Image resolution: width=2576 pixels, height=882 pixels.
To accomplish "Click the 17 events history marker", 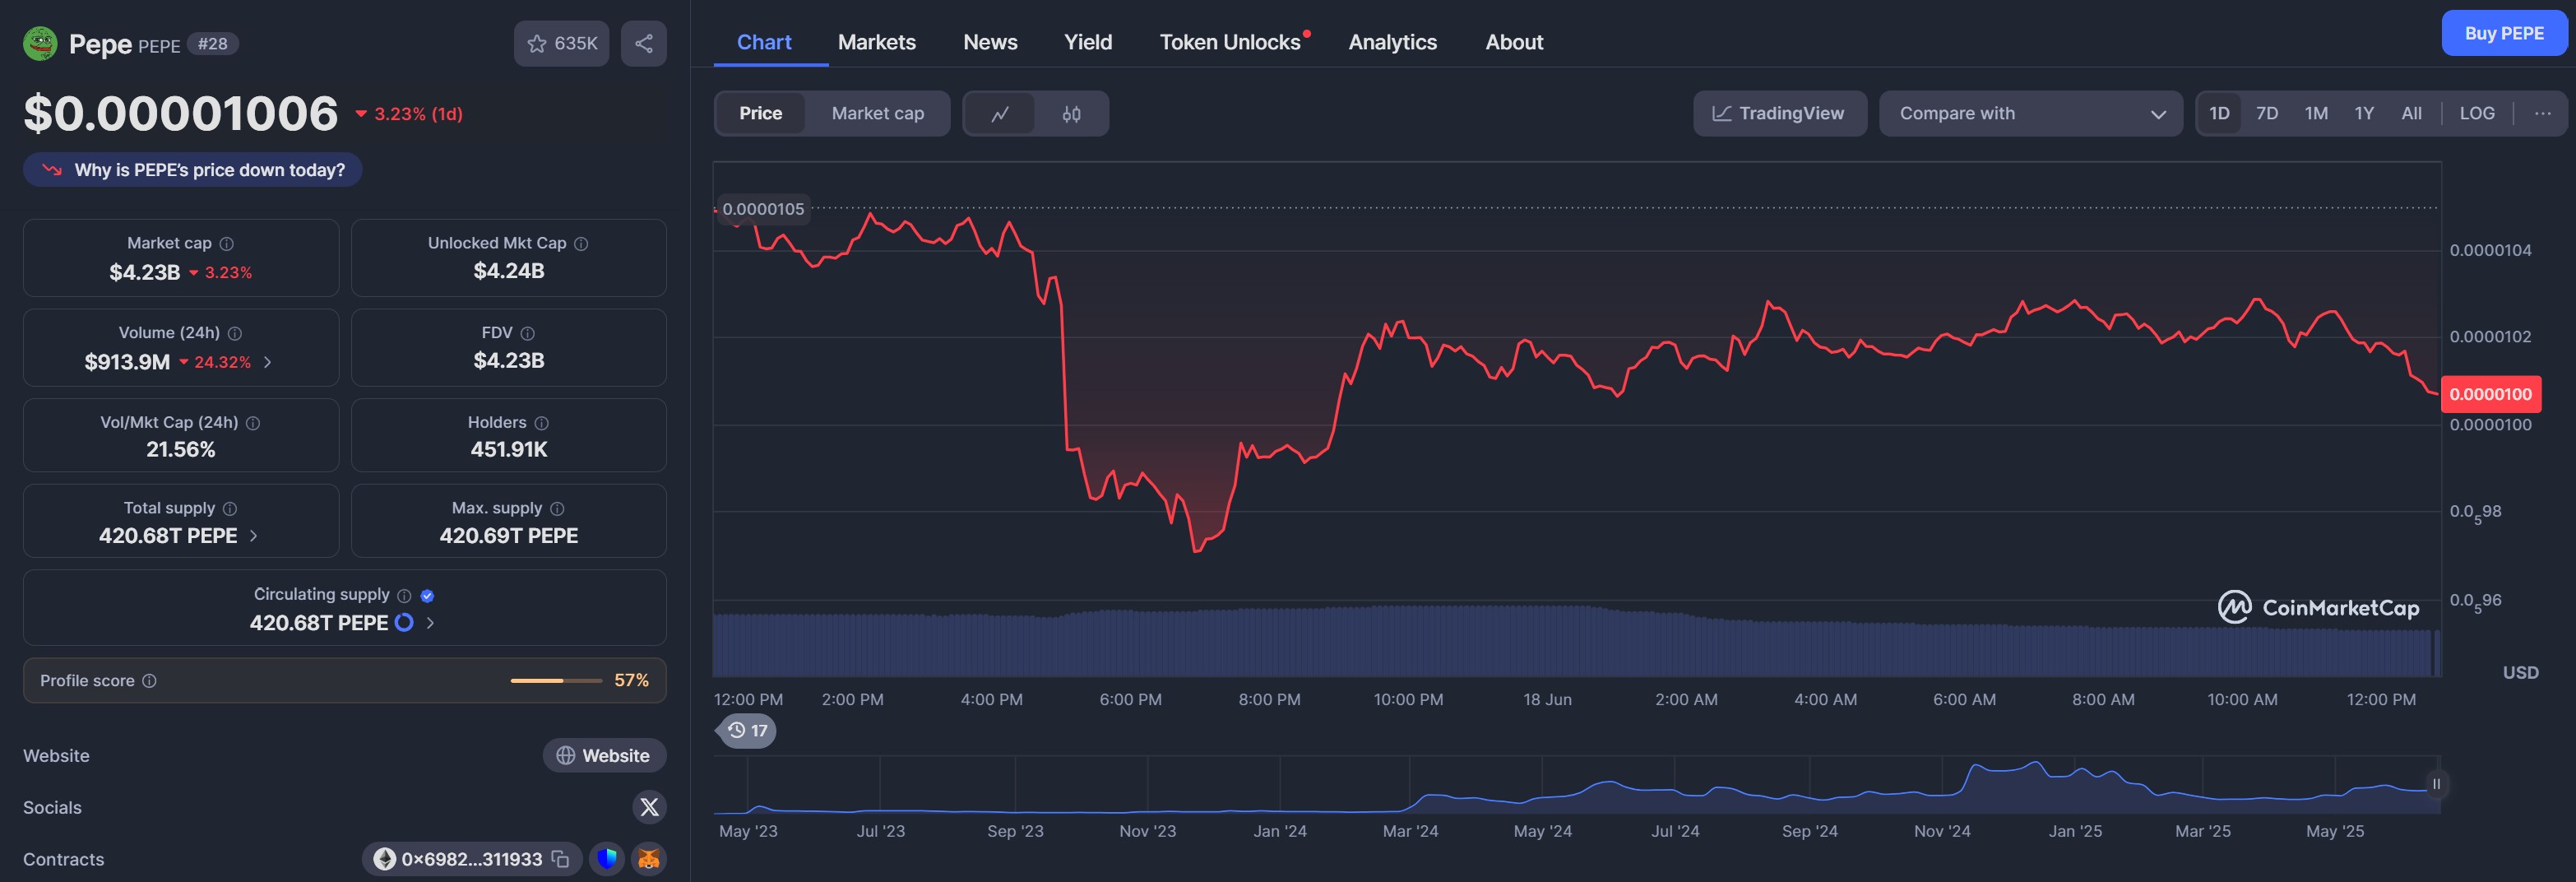I will click(x=747, y=730).
